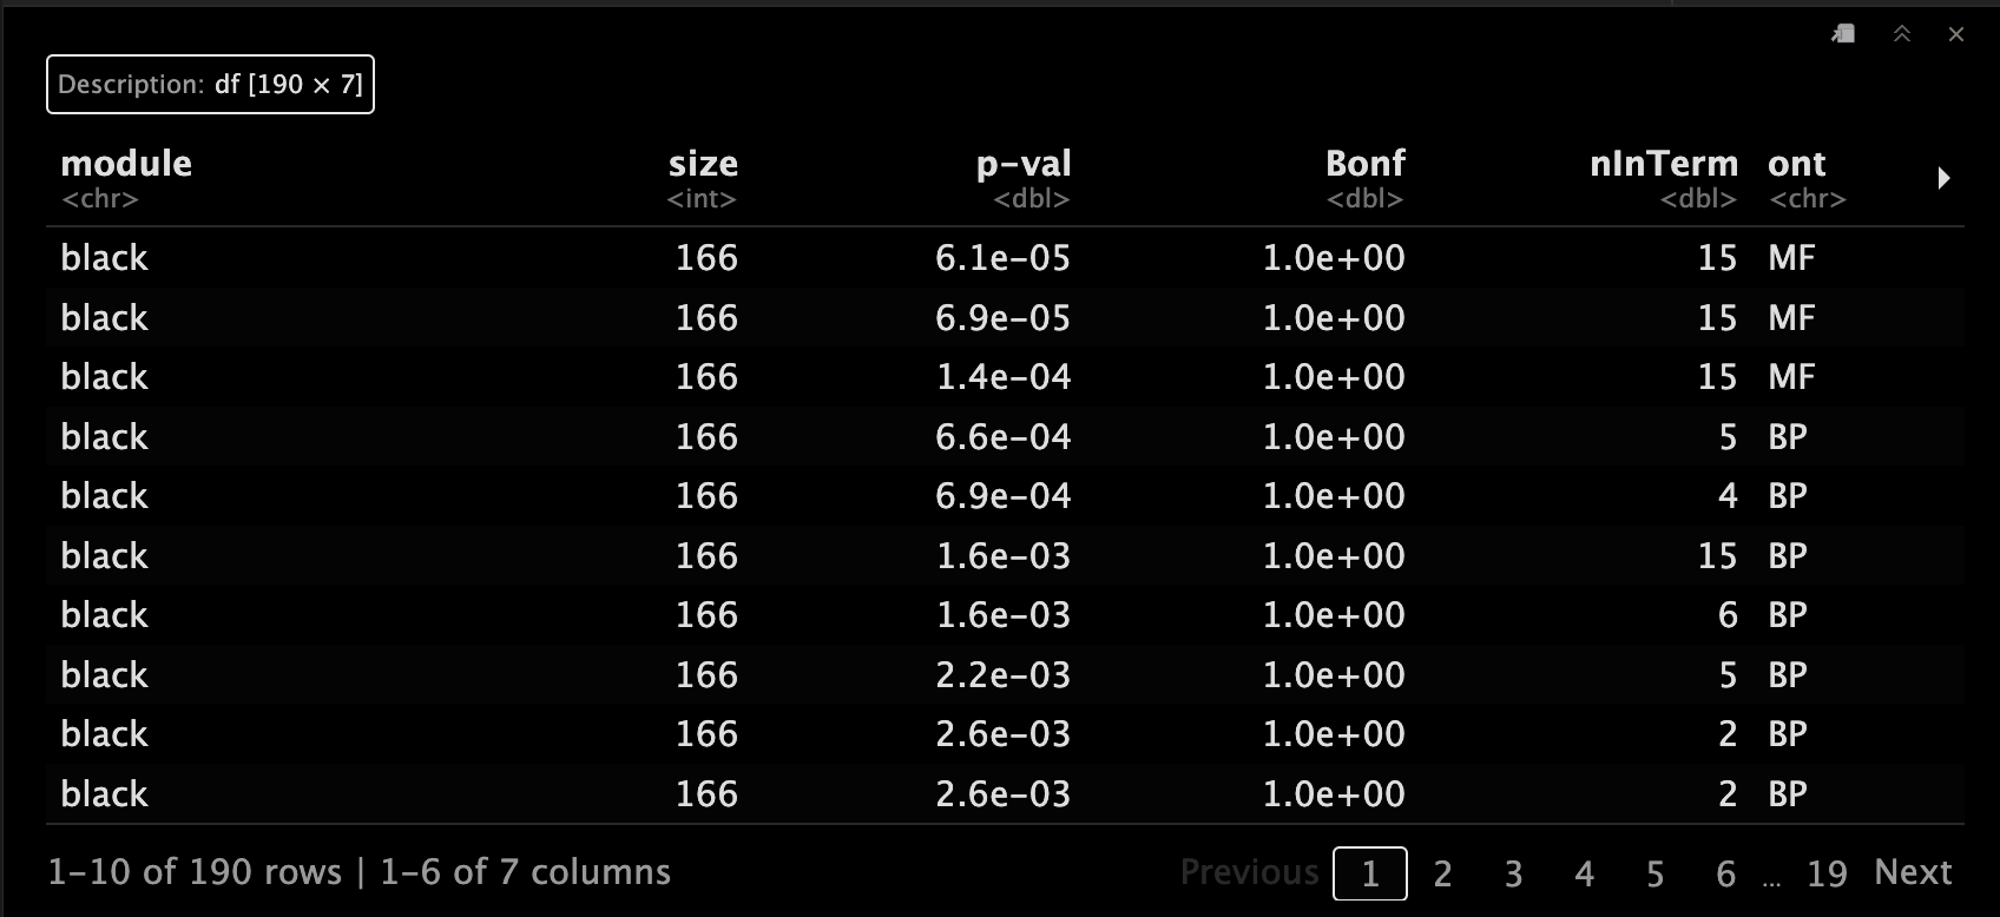The width and height of the screenshot is (2000, 917).
Task: Click the Description df tab
Action: pos(210,84)
